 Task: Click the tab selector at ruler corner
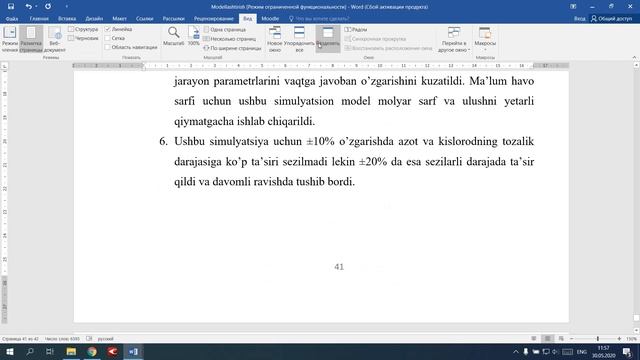(x=4, y=66)
